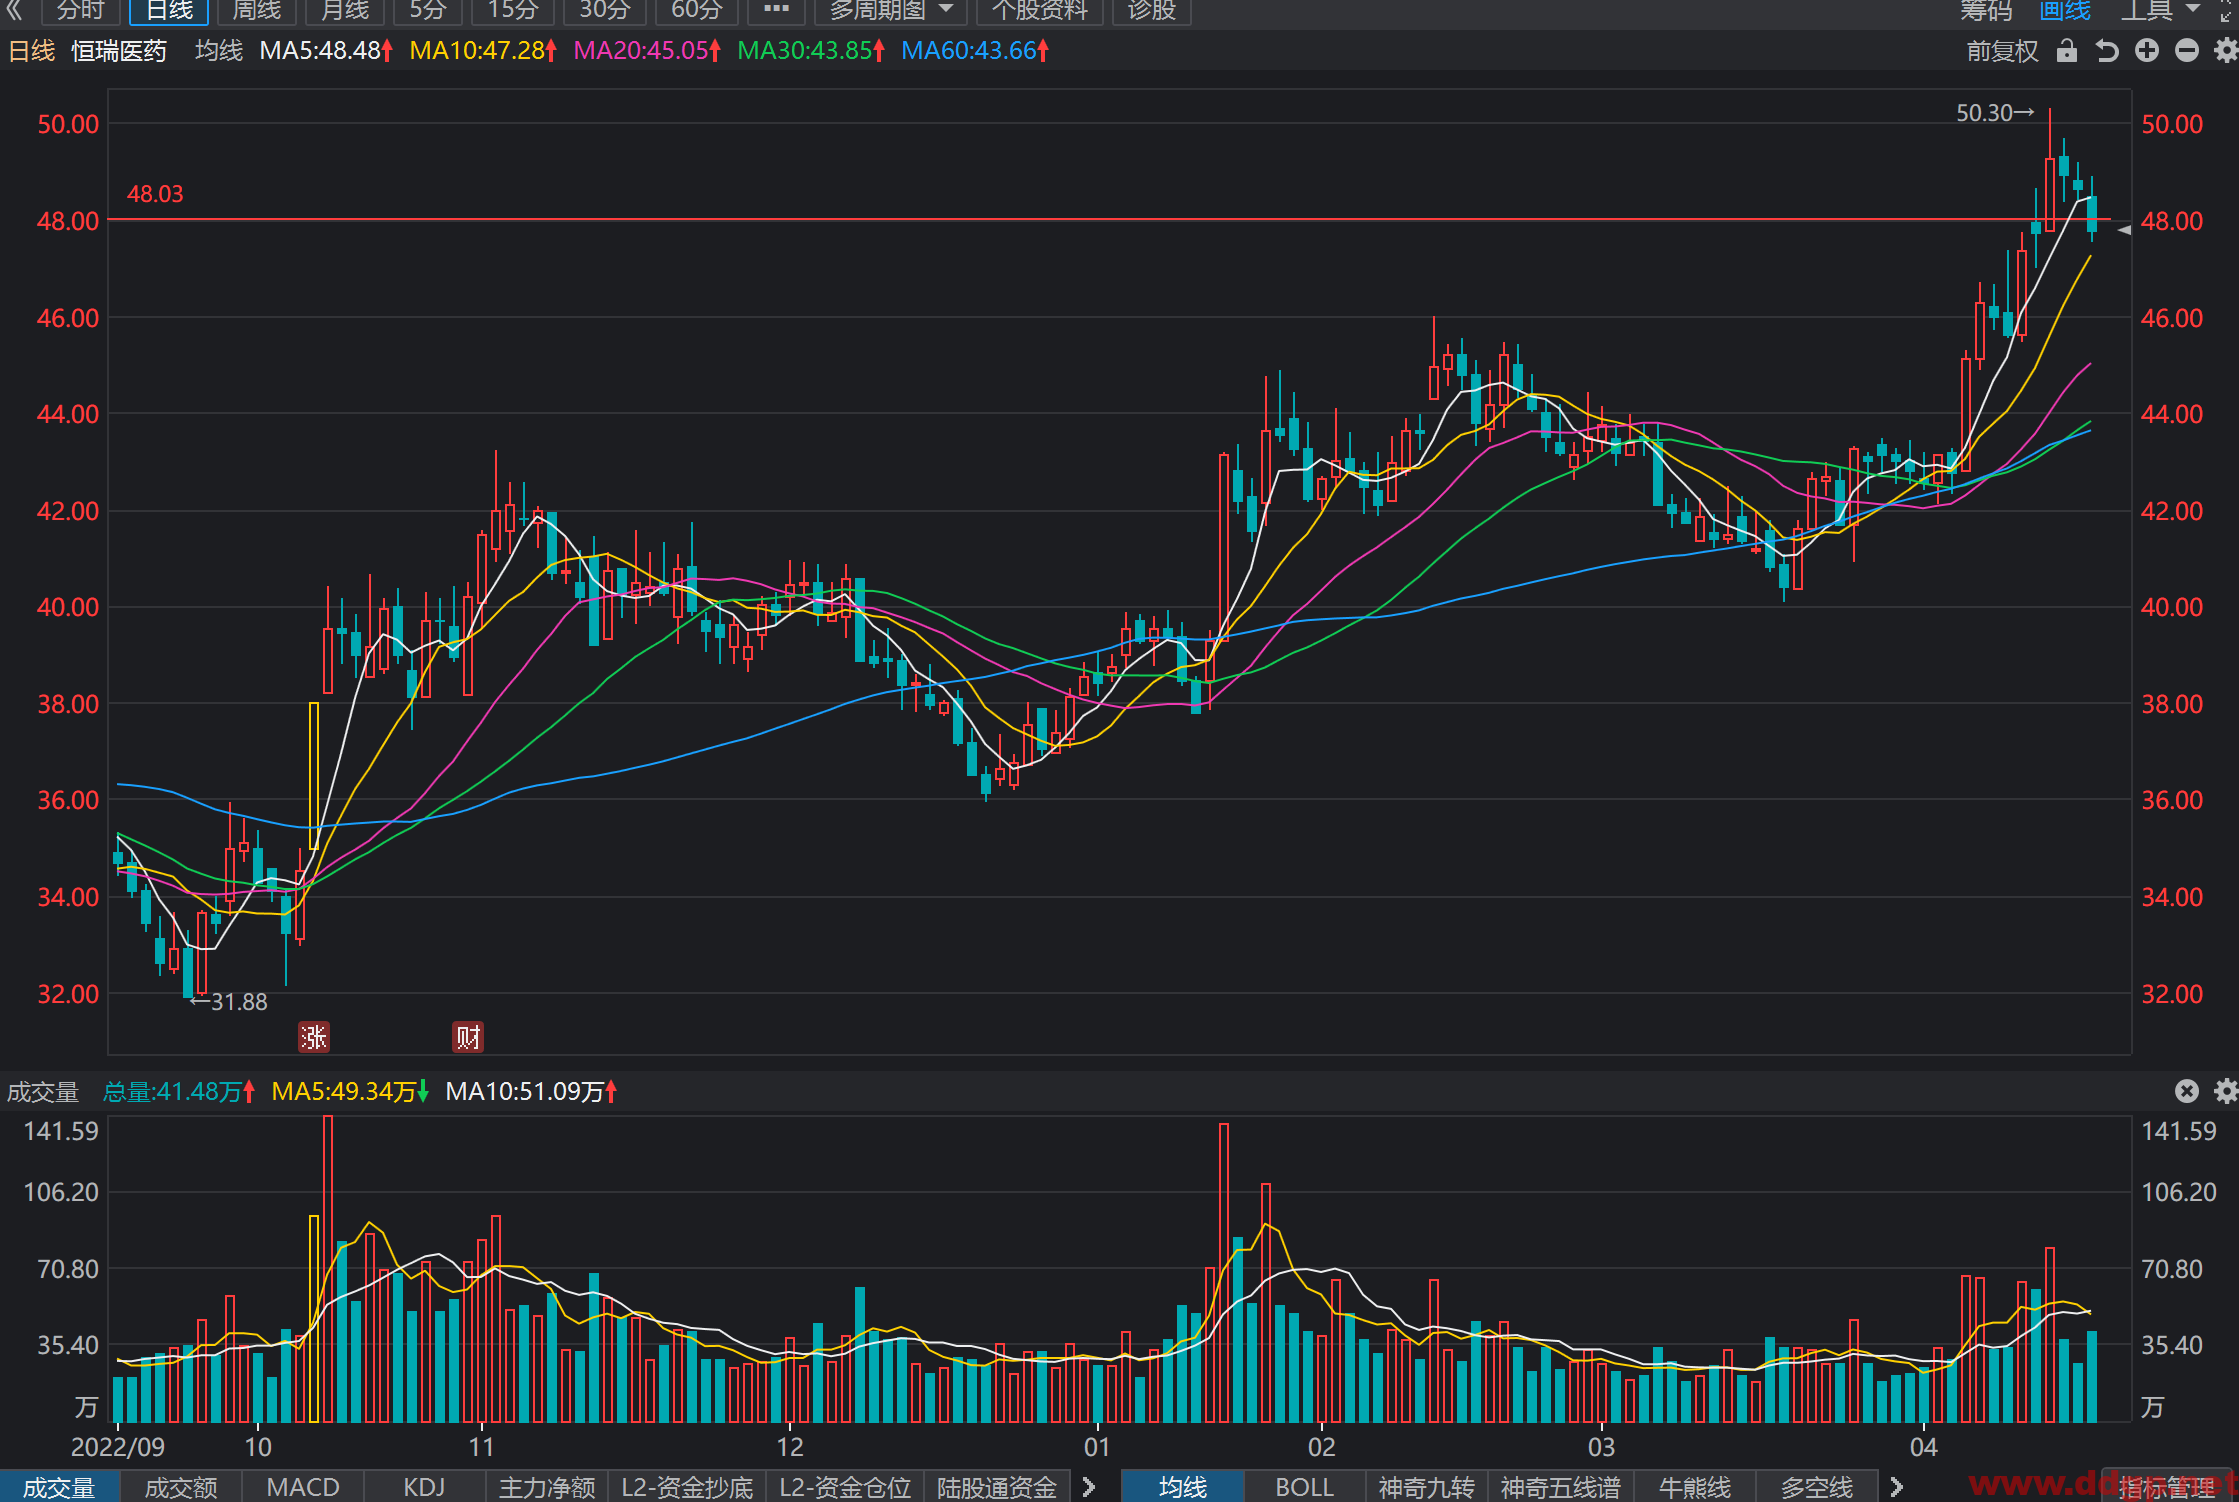Toggle 前复权 price adjustment mode

[x=2002, y=51]
